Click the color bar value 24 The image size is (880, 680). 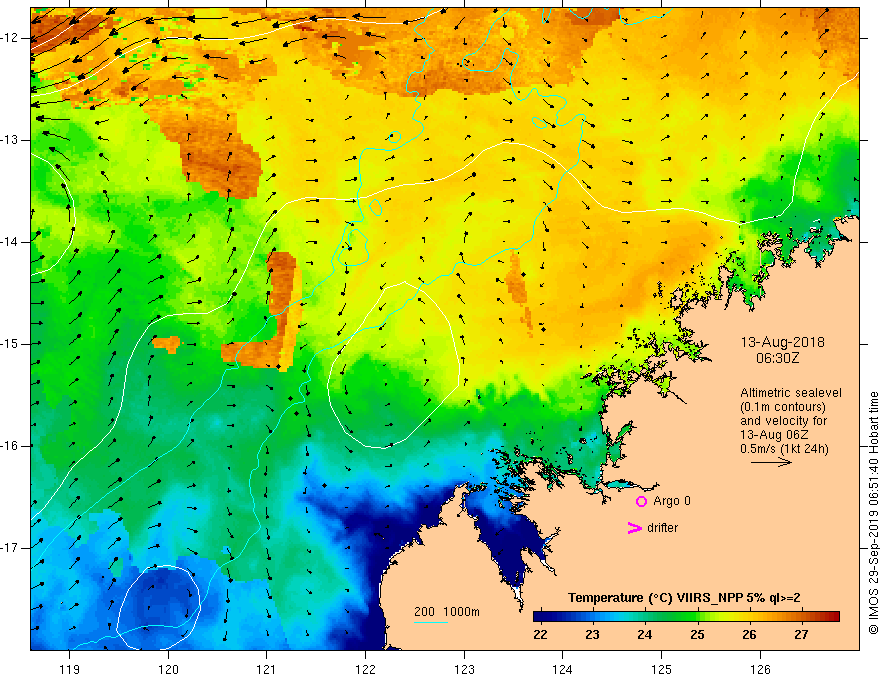(644, 635)
